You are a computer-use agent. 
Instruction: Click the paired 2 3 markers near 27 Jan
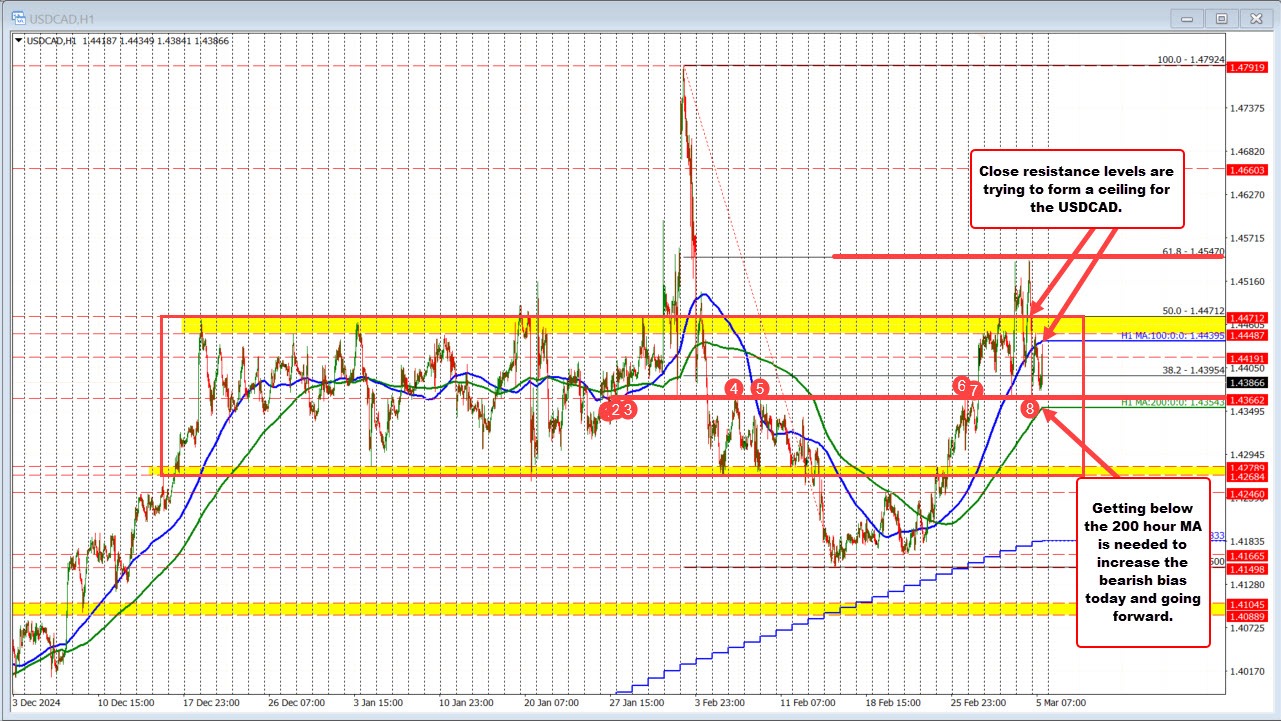[x=620, y=409]
